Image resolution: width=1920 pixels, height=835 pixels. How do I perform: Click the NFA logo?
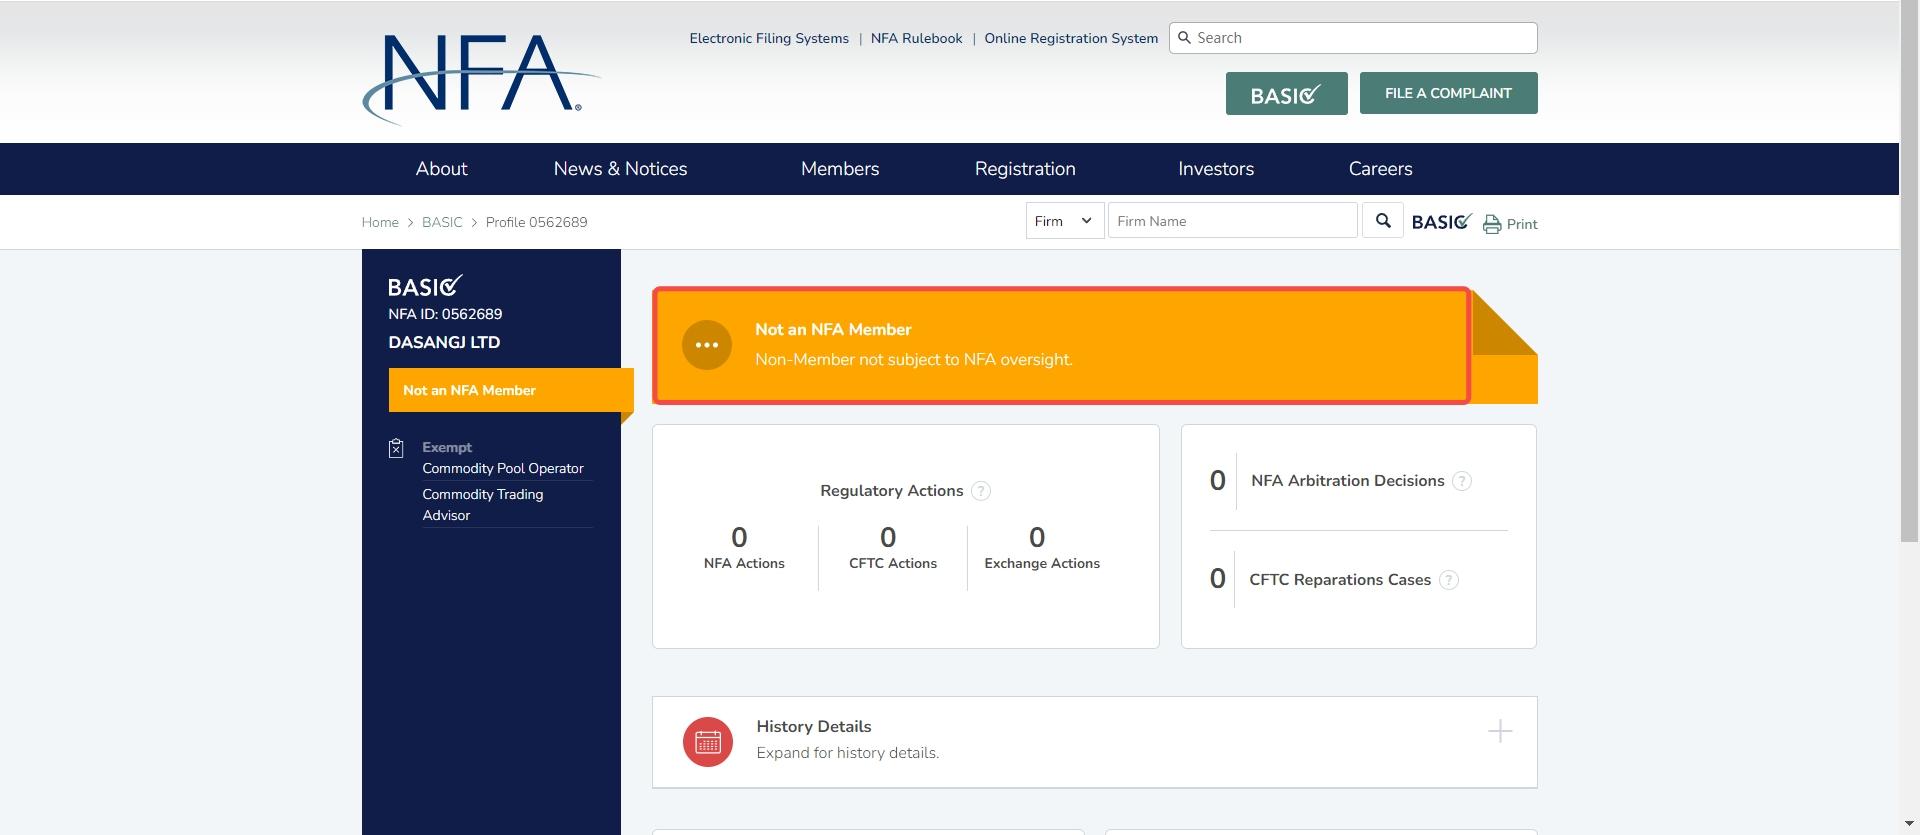point(481,80)
